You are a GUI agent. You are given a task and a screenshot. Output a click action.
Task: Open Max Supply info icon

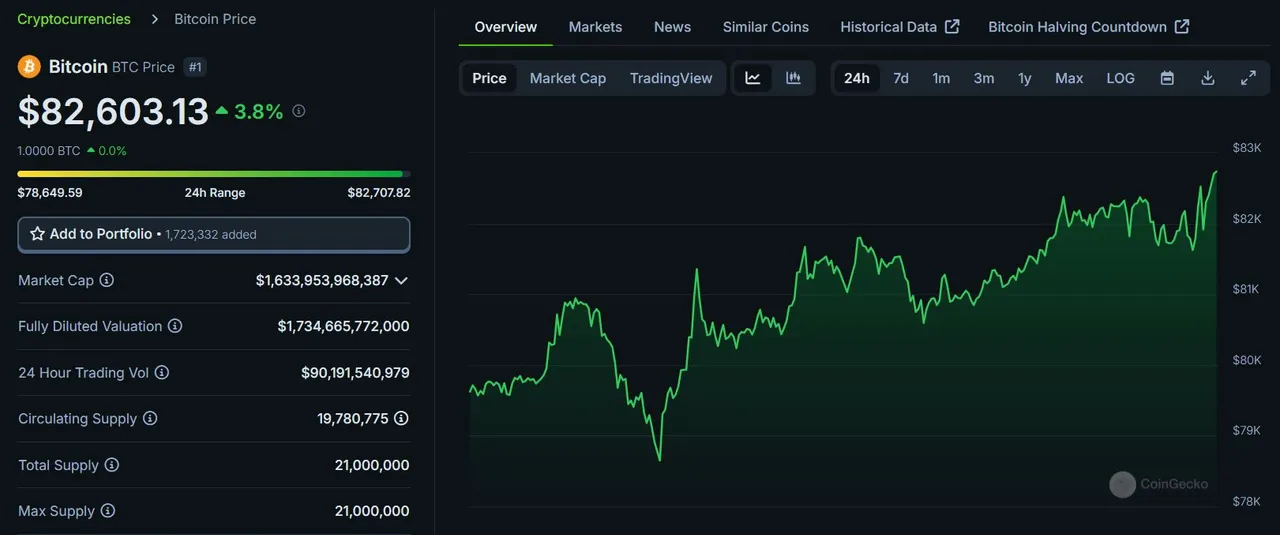click(x=108, y=511)
